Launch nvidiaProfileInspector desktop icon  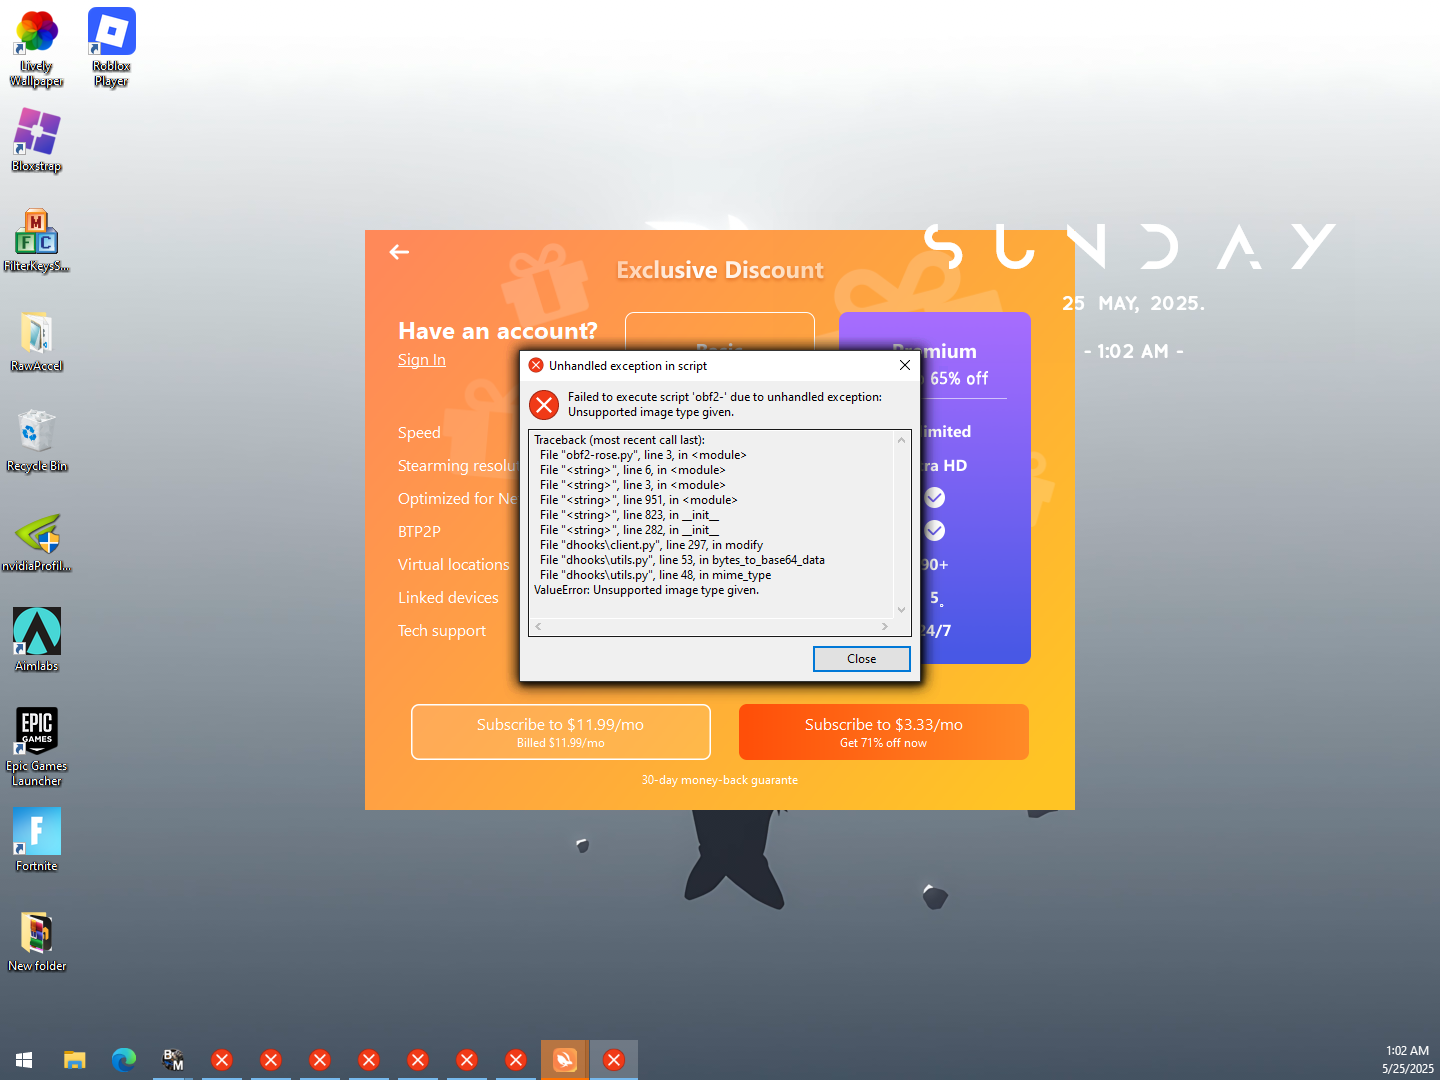tap(37, 541)
